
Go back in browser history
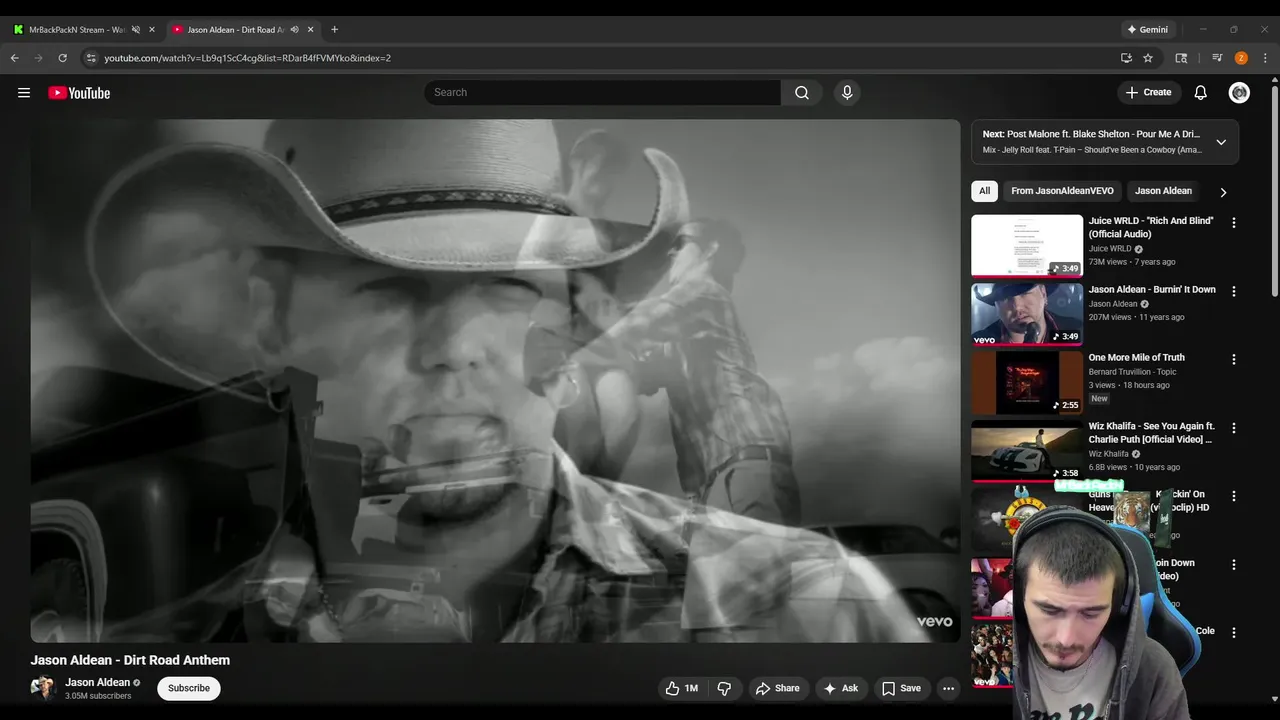(15, 58)
